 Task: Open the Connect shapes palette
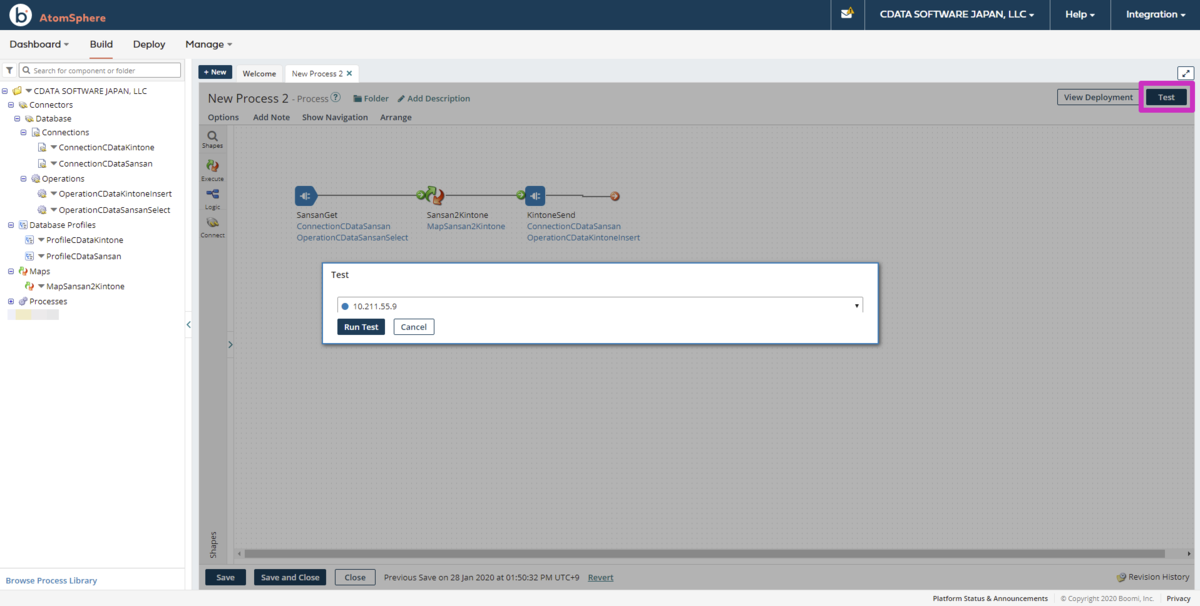tap(212, 227)
